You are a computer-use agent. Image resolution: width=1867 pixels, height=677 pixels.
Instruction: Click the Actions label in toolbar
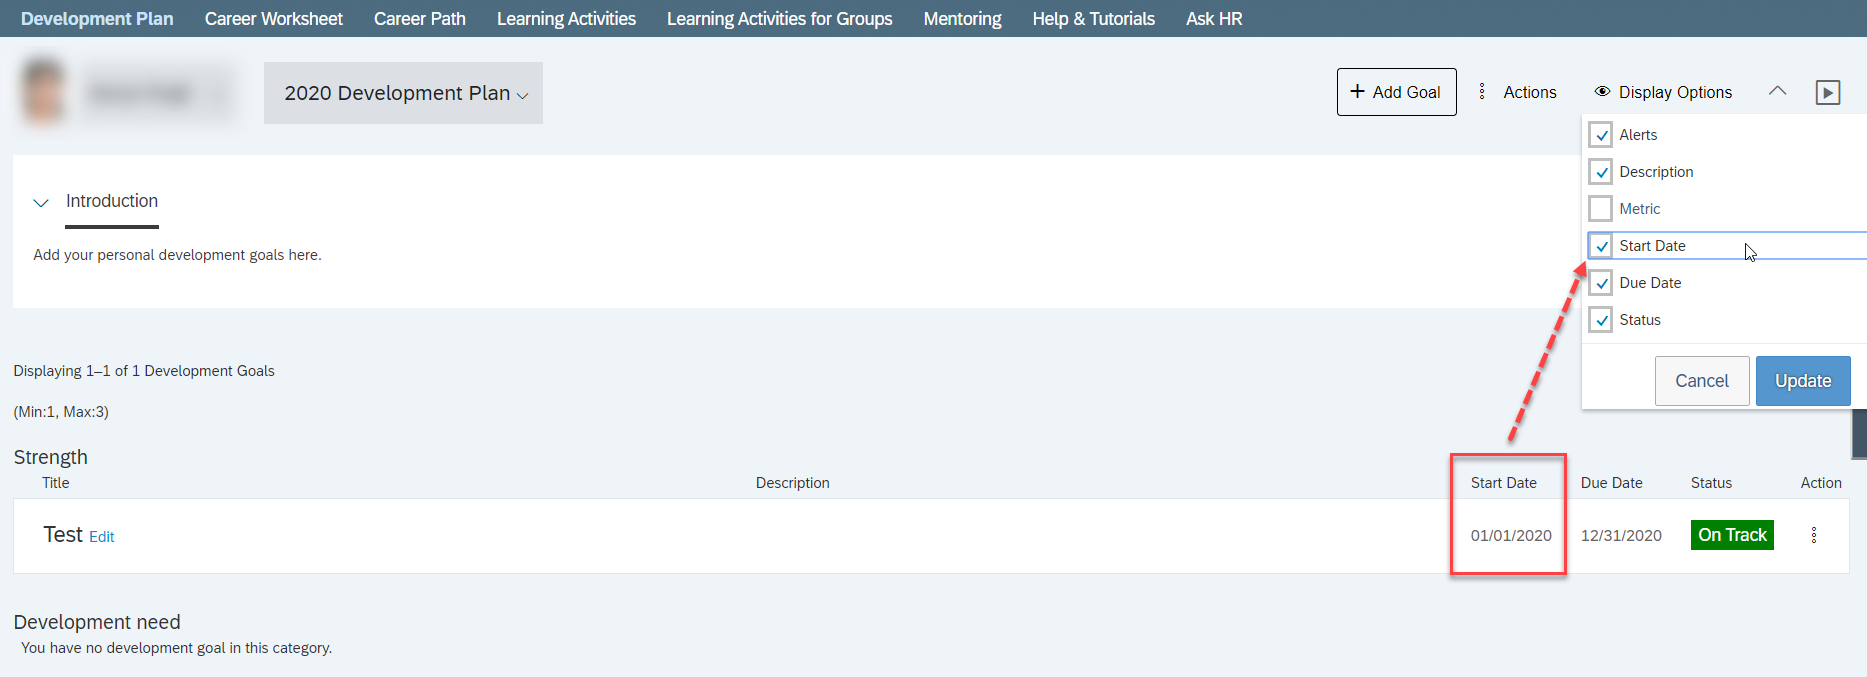click(1530, 92)
